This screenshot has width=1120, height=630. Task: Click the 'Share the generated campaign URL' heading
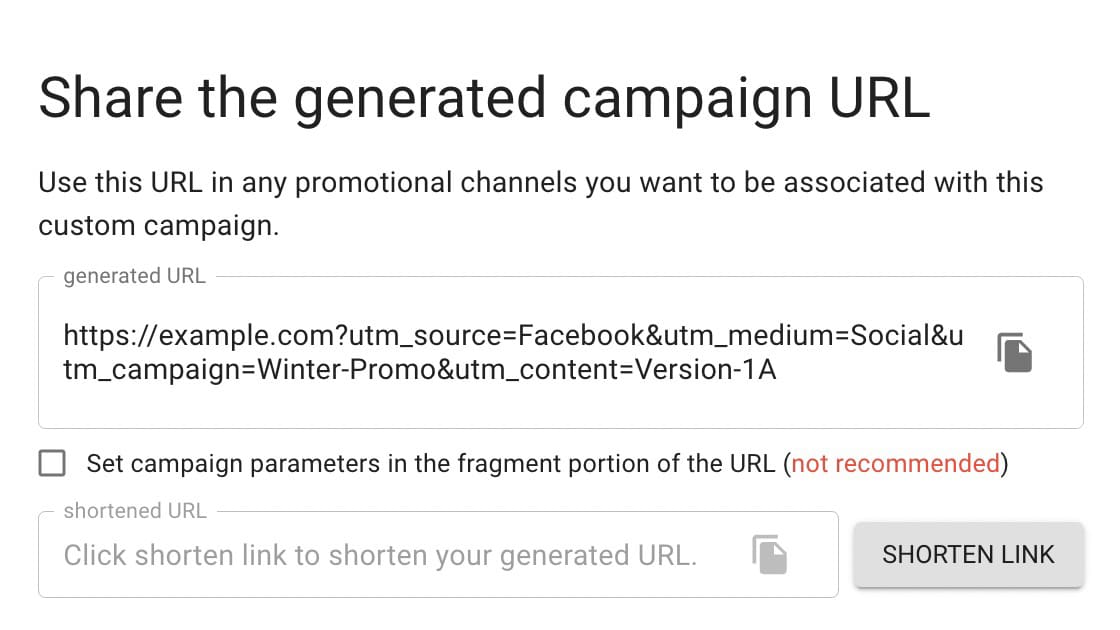484,98
